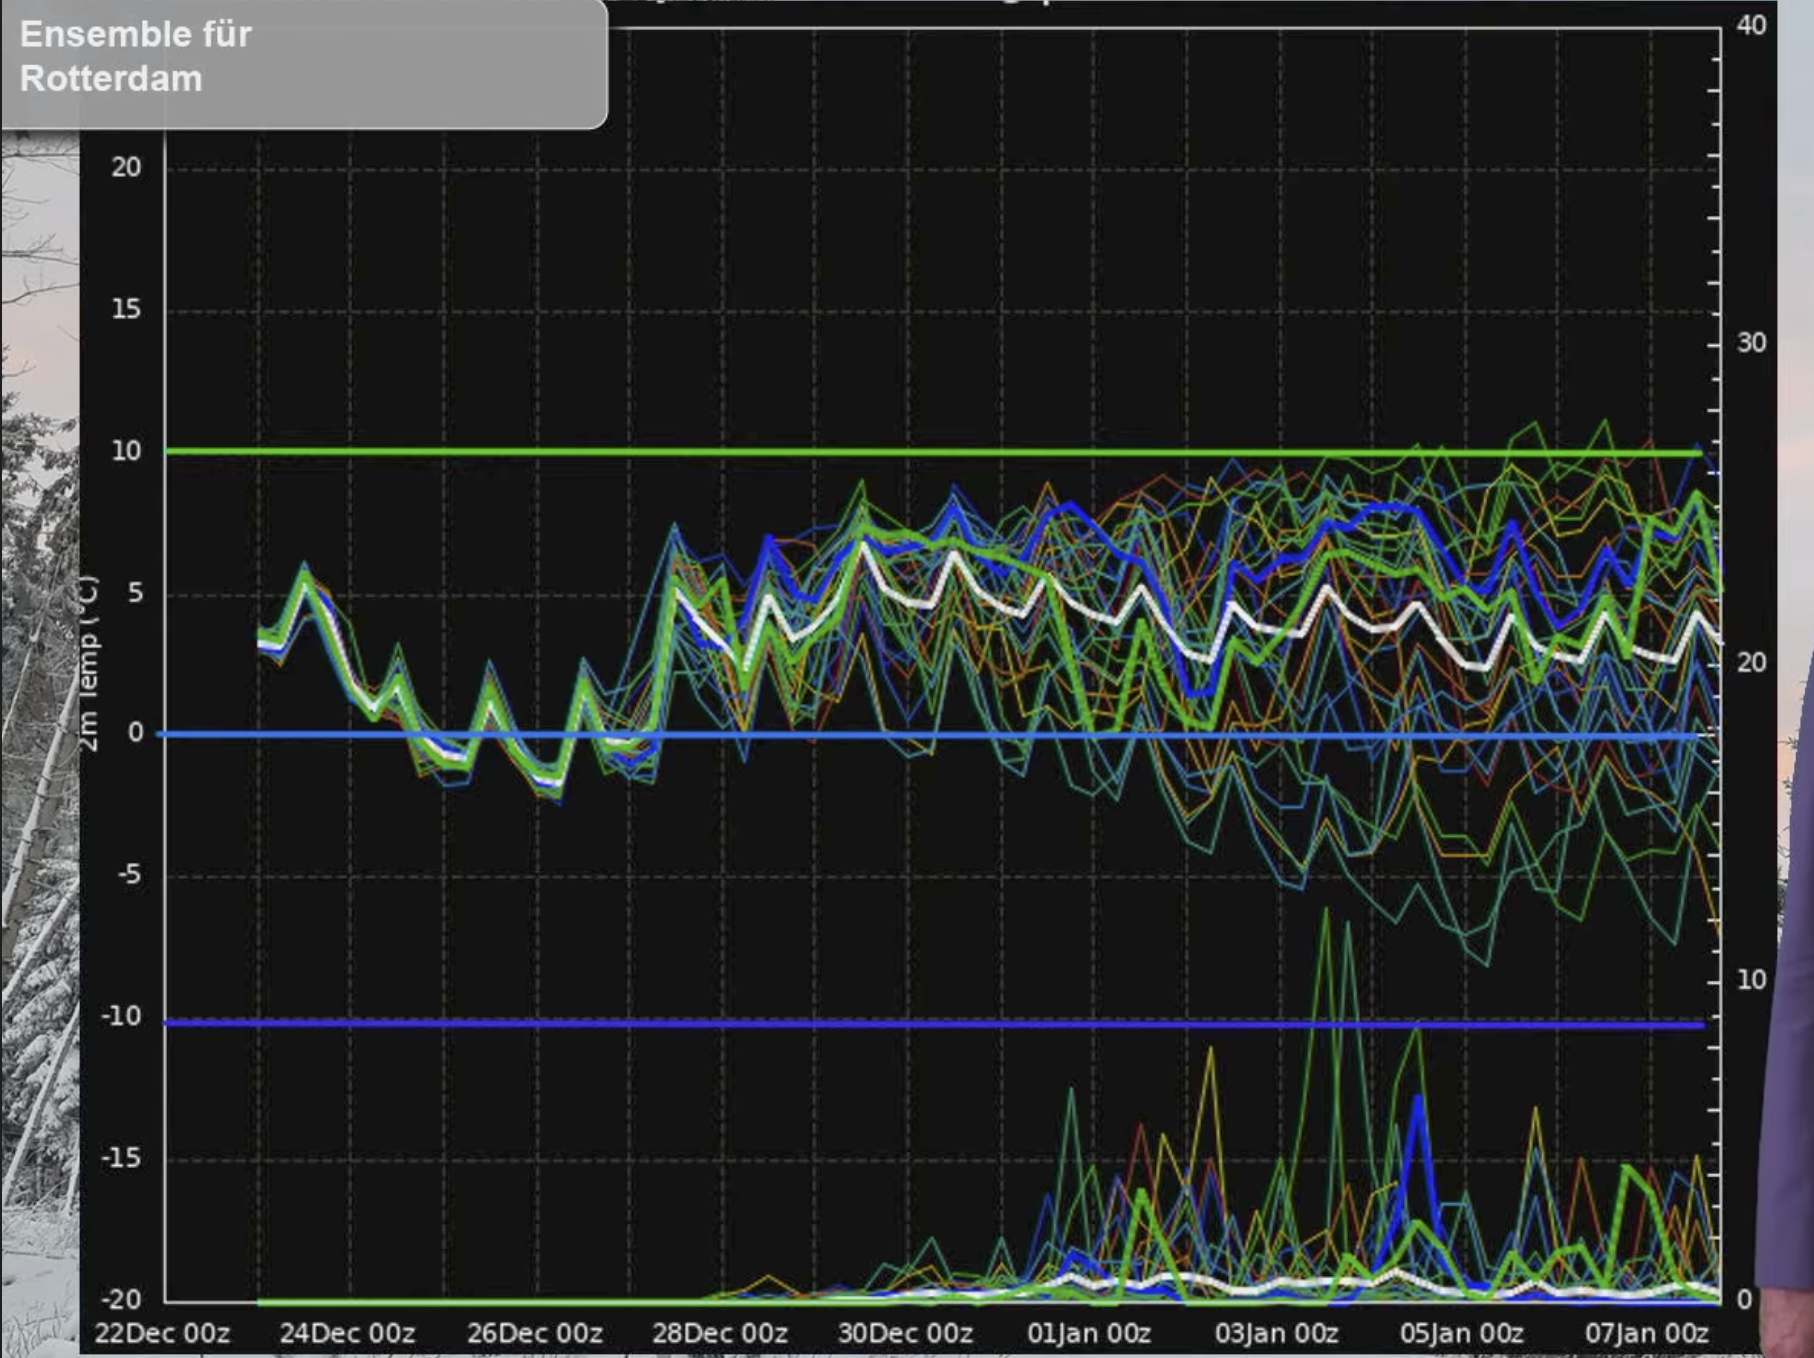Click the "-15" temperature axis value
Image resolution: width=1814 pixels, height=1358 pixels.
(x=122, y=1158)
